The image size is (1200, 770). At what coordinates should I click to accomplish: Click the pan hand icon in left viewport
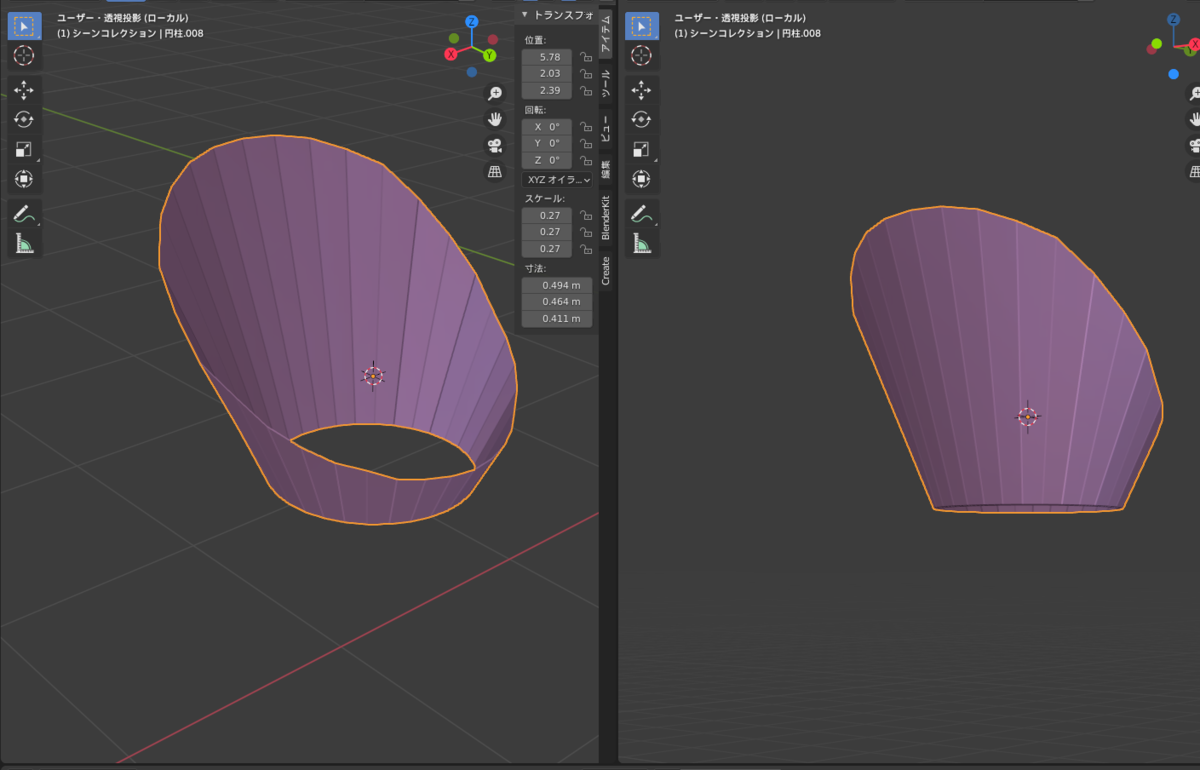[x=494, y=119]
